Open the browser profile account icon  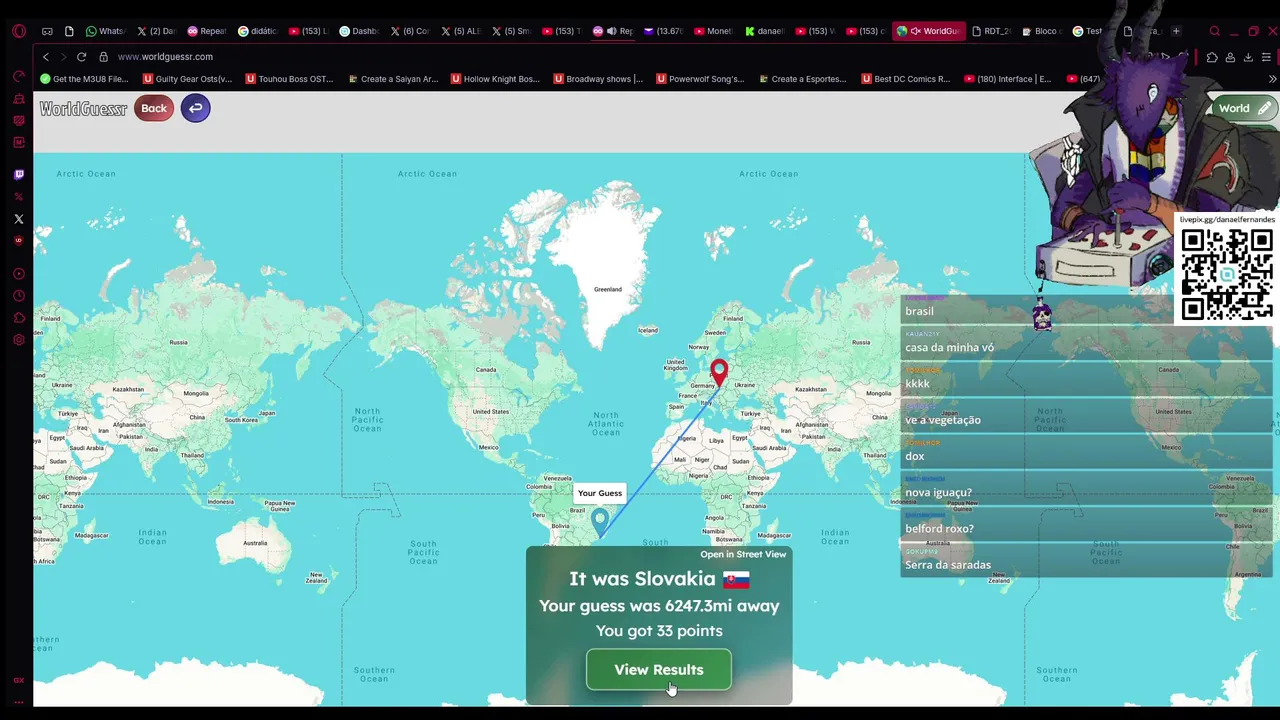coord(1230,57)
